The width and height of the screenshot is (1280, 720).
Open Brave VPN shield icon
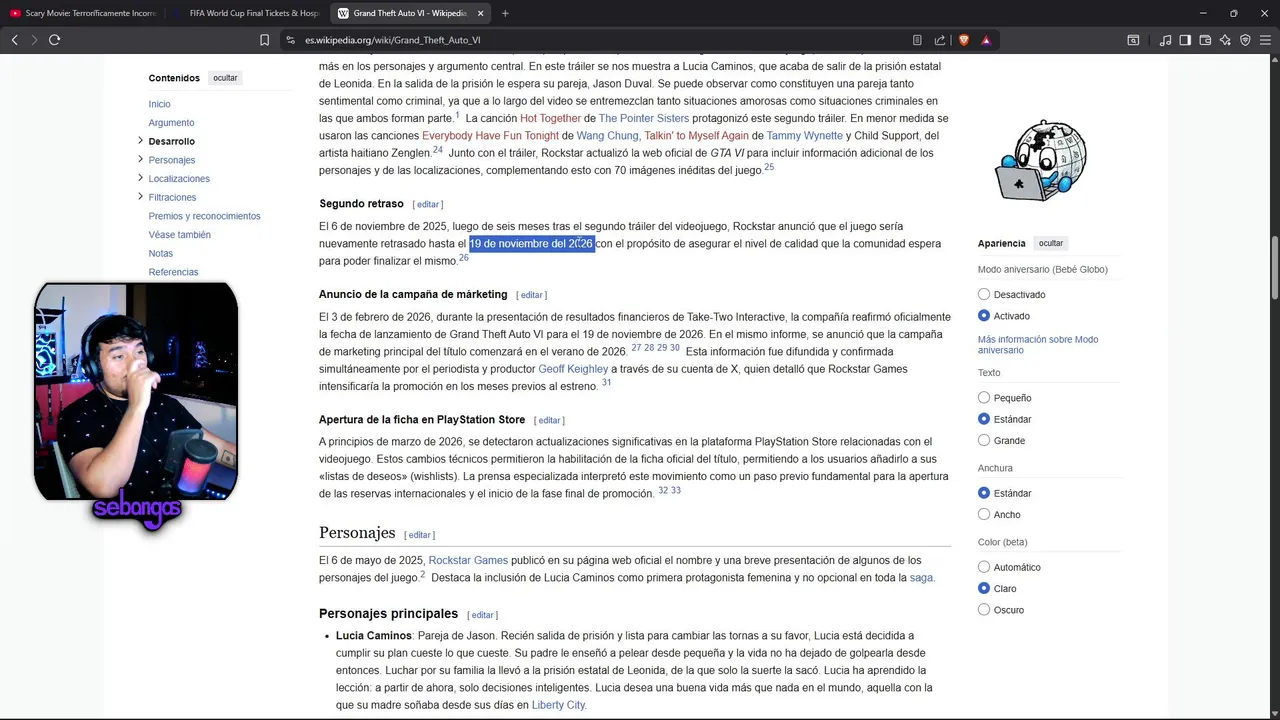click(x=1245, y=40)
